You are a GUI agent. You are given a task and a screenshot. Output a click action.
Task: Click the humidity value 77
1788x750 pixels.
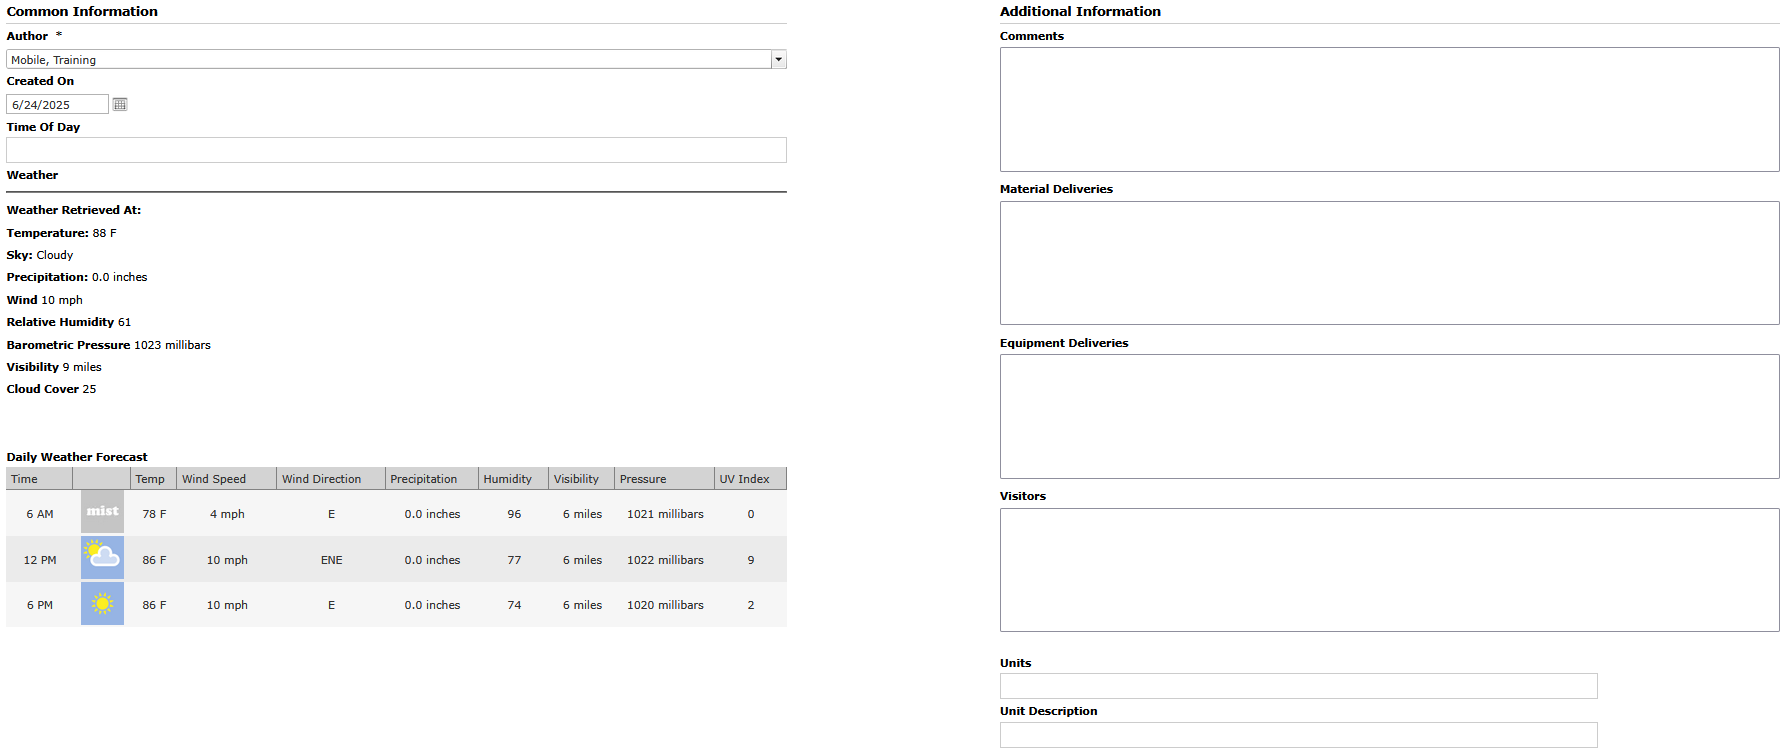click(x=514, y=560)
